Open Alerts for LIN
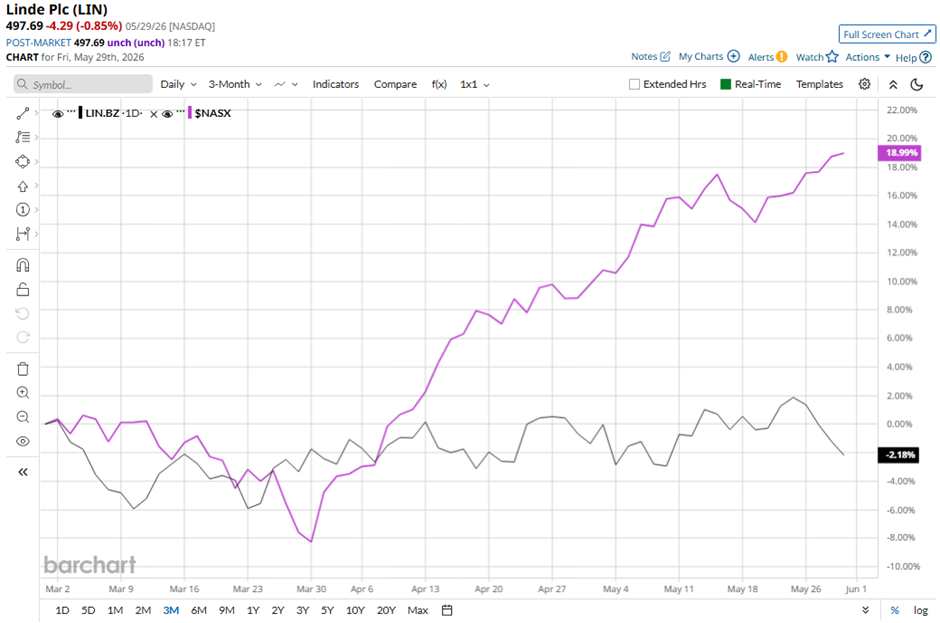 coord(767,57)
